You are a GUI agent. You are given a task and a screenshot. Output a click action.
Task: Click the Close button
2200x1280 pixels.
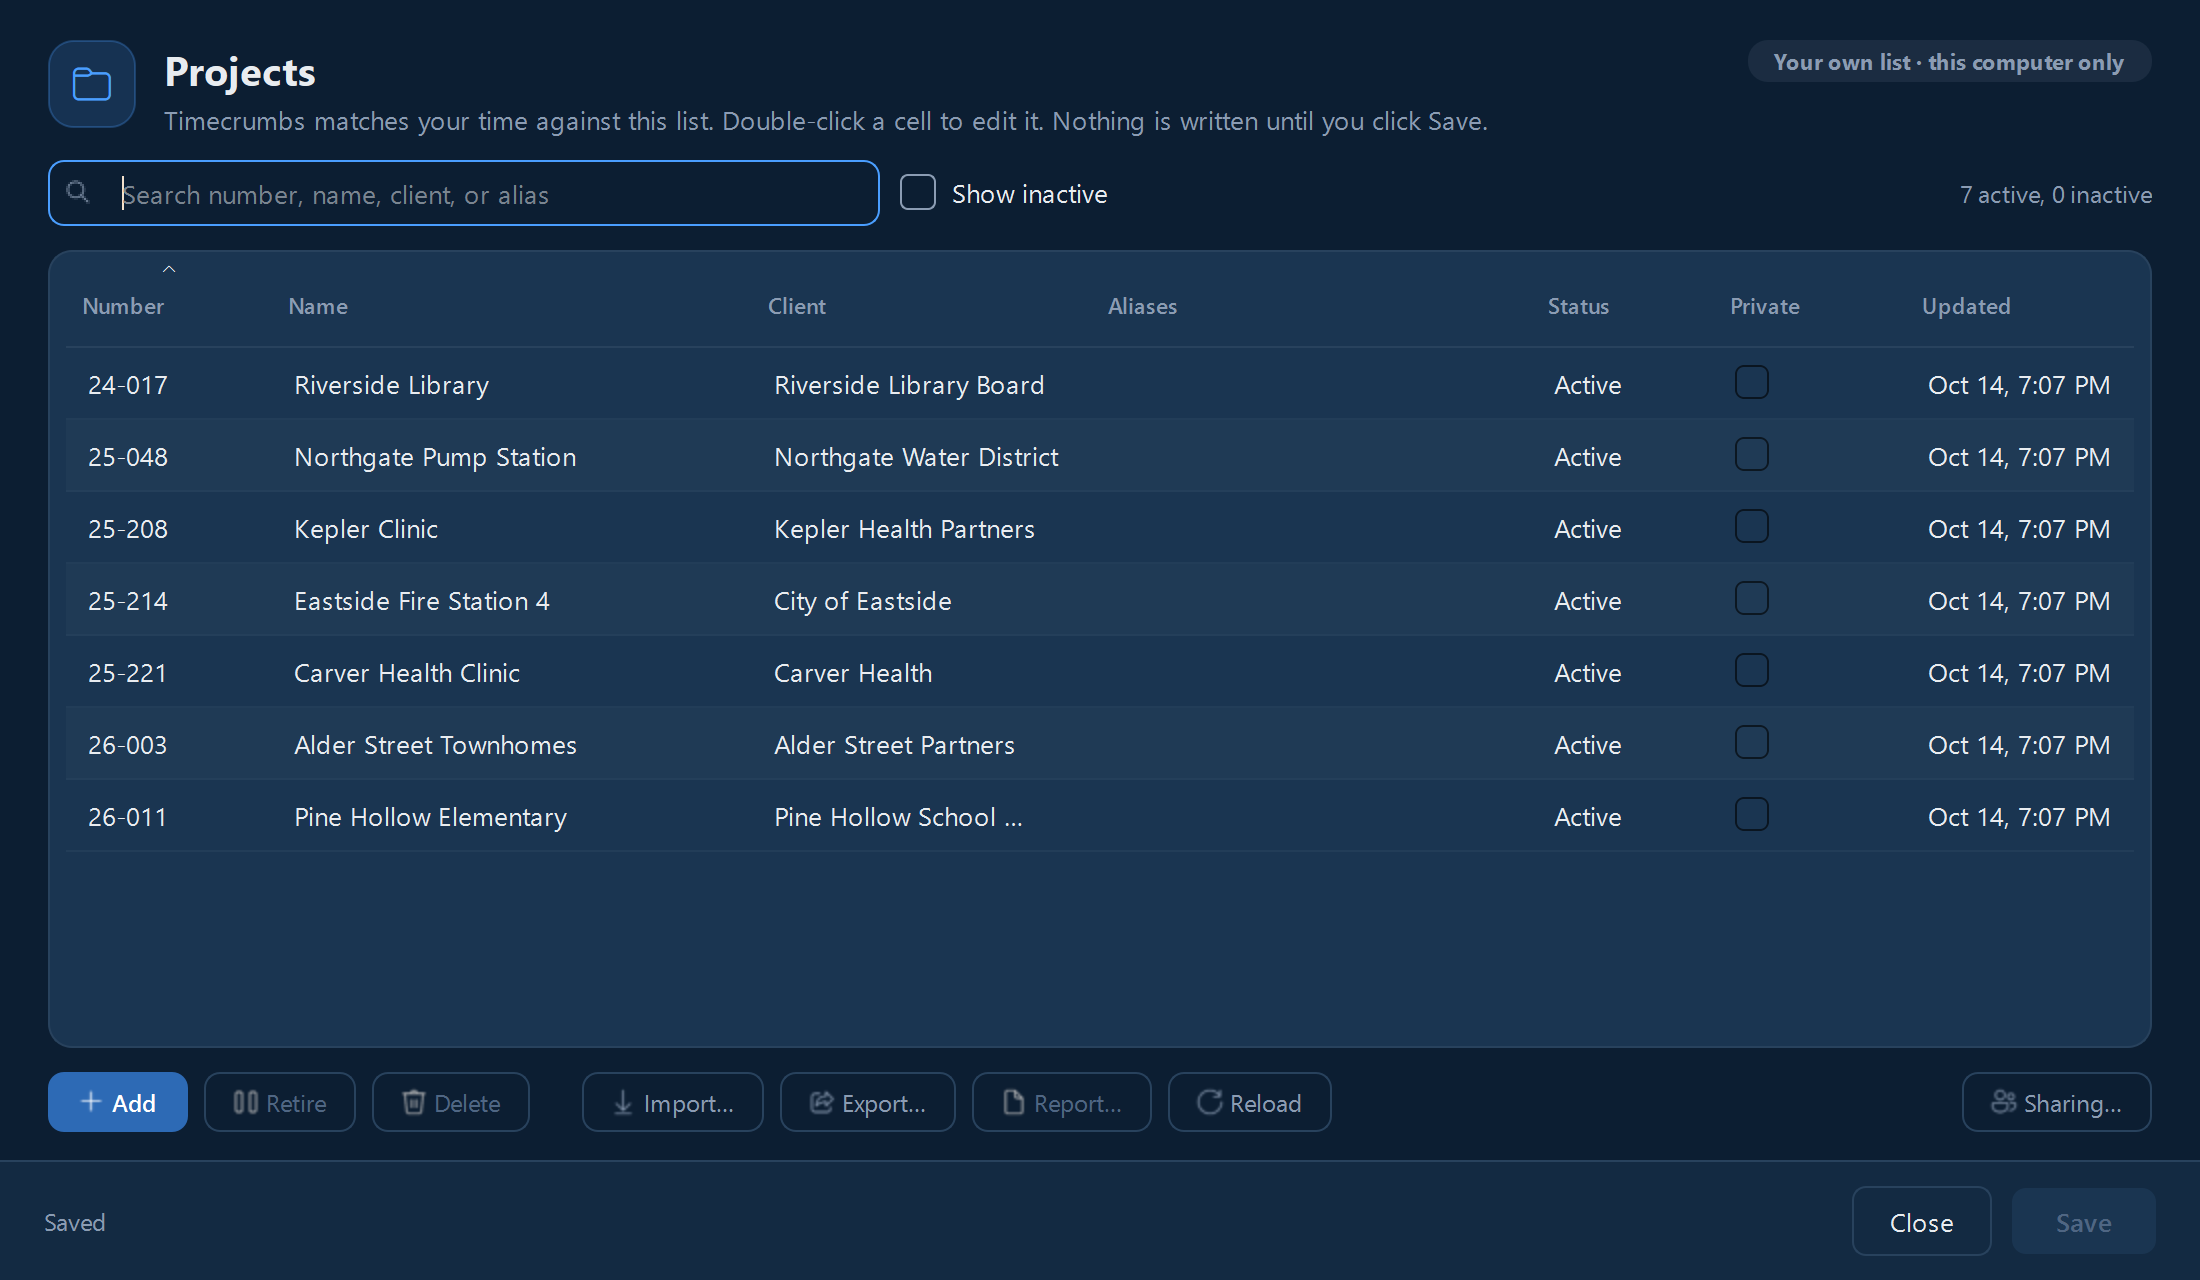(x=1921, y=1222)
